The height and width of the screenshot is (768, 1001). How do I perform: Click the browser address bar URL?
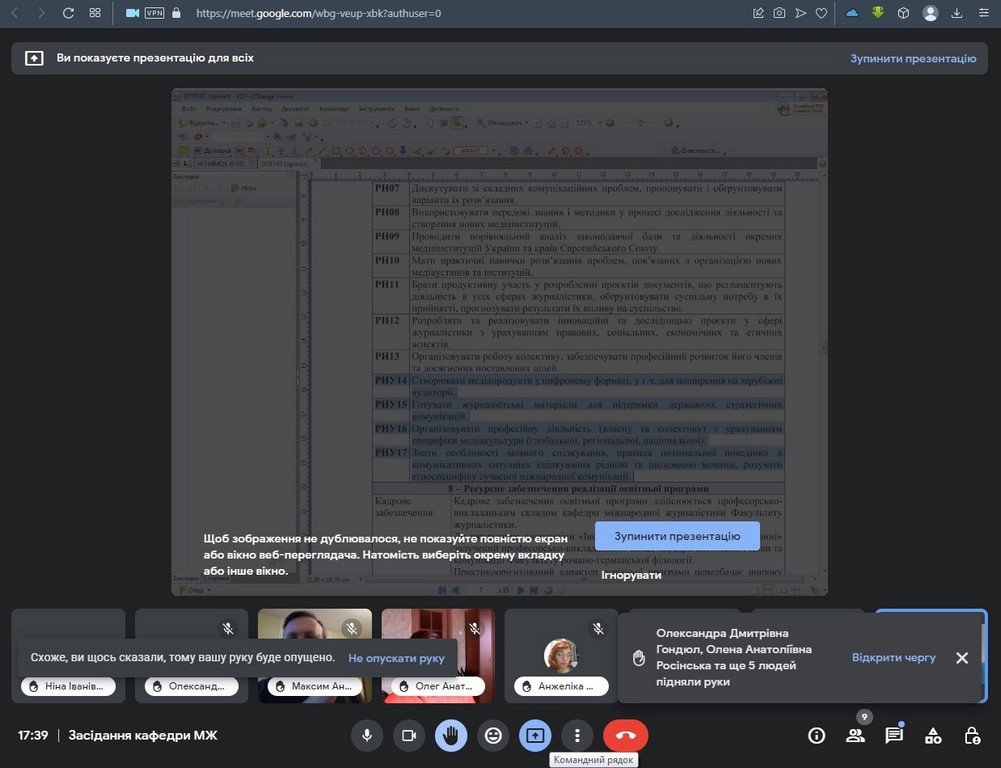(x=318, y=13)
